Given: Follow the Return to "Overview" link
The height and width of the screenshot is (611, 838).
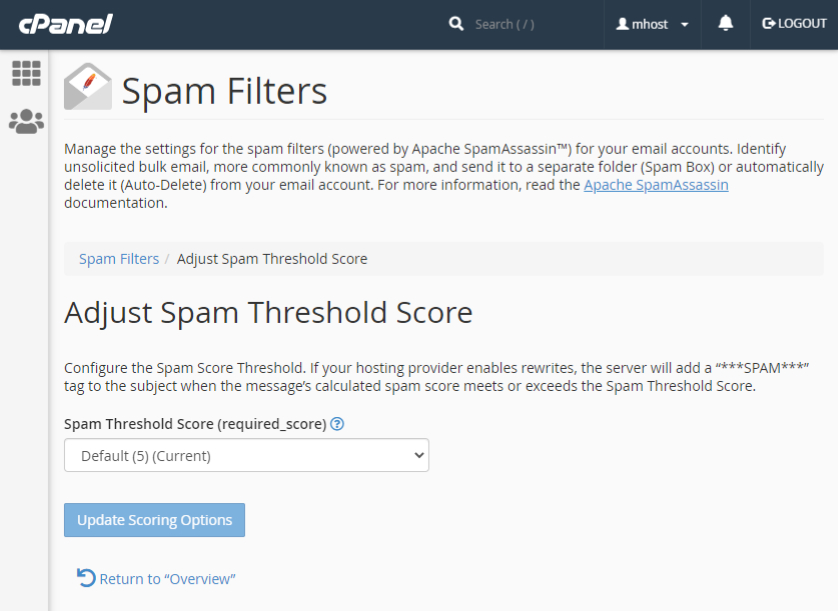Looking at the screenshot, I should 167,579.
